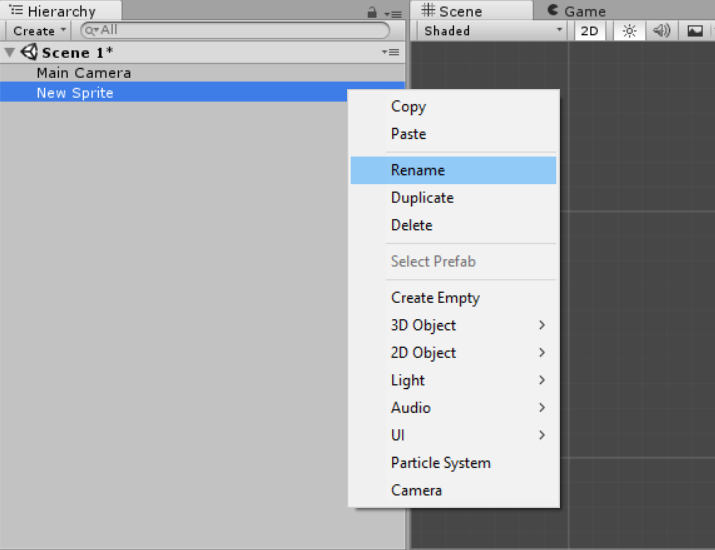
Task: Expand the Audio submenu
Action: [453, 407]
